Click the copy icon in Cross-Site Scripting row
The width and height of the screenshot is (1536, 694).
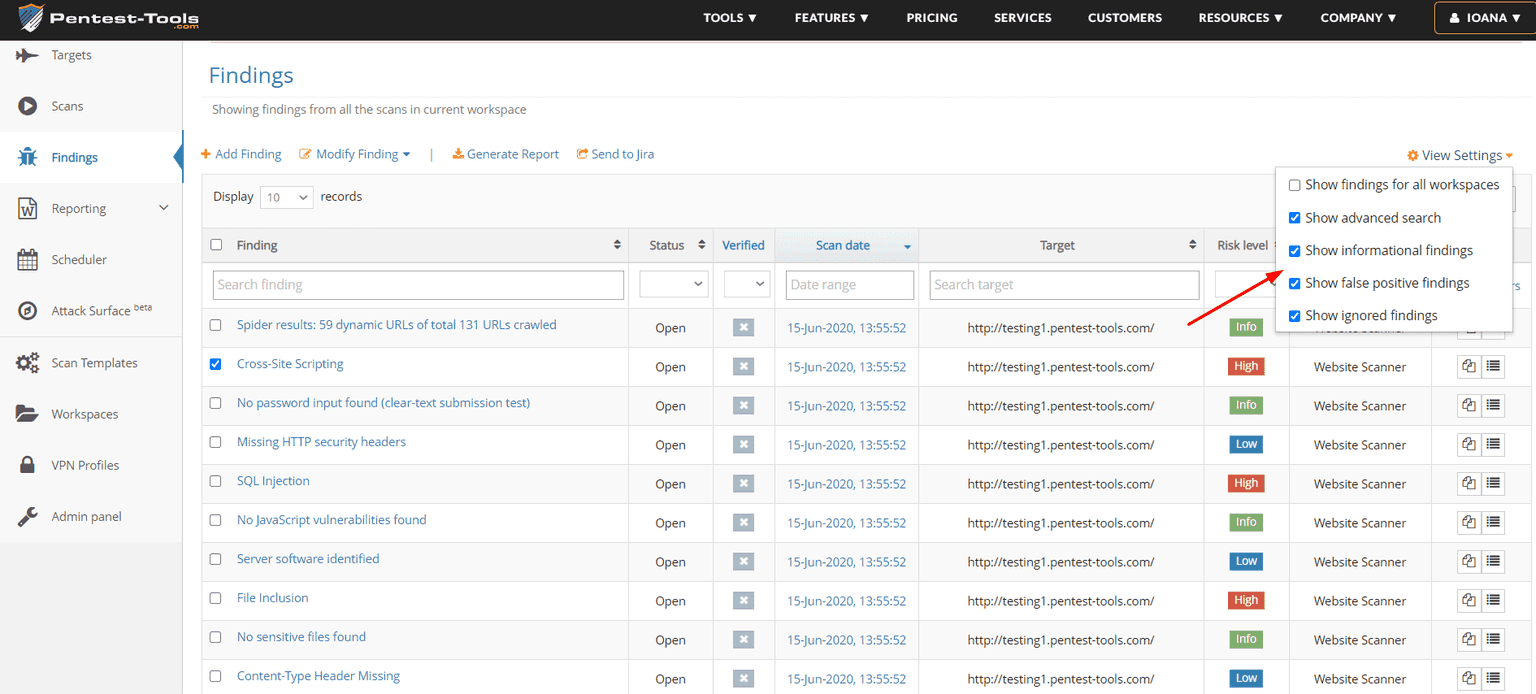pyautogui.click(x=1468, y=366)
